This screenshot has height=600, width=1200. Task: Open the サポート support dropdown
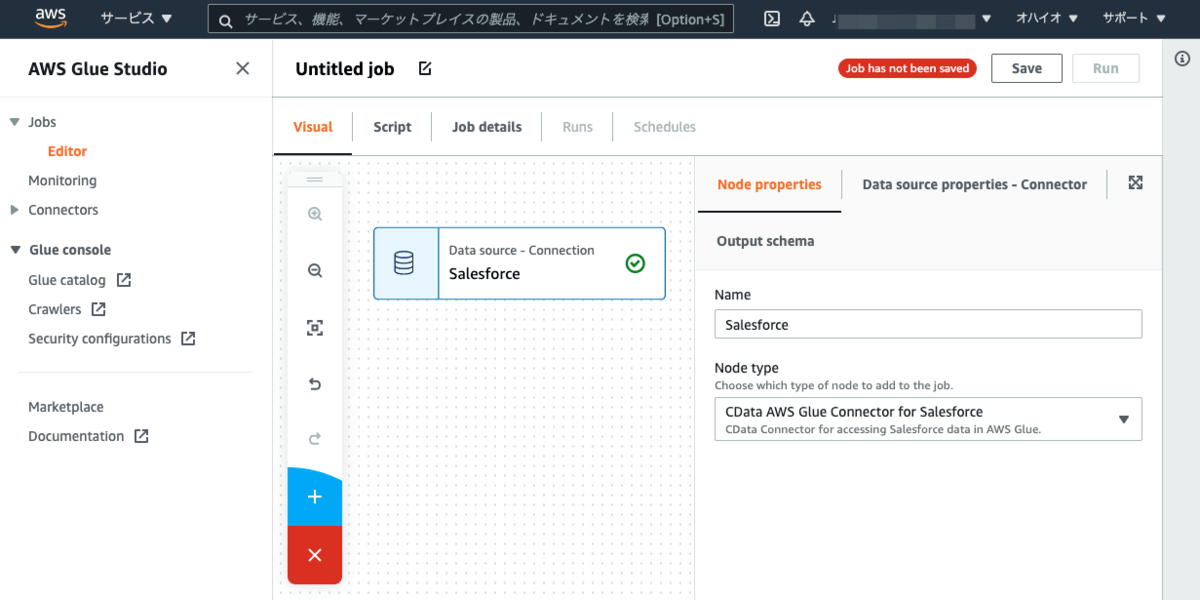[1134, 18]
